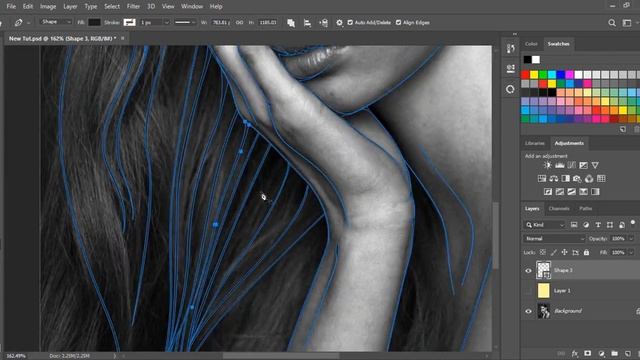Add a Hue/Saturation adjustment
The width and height of the screenshot is (640, 360).
pyautogui.click(x=542, y=178)
